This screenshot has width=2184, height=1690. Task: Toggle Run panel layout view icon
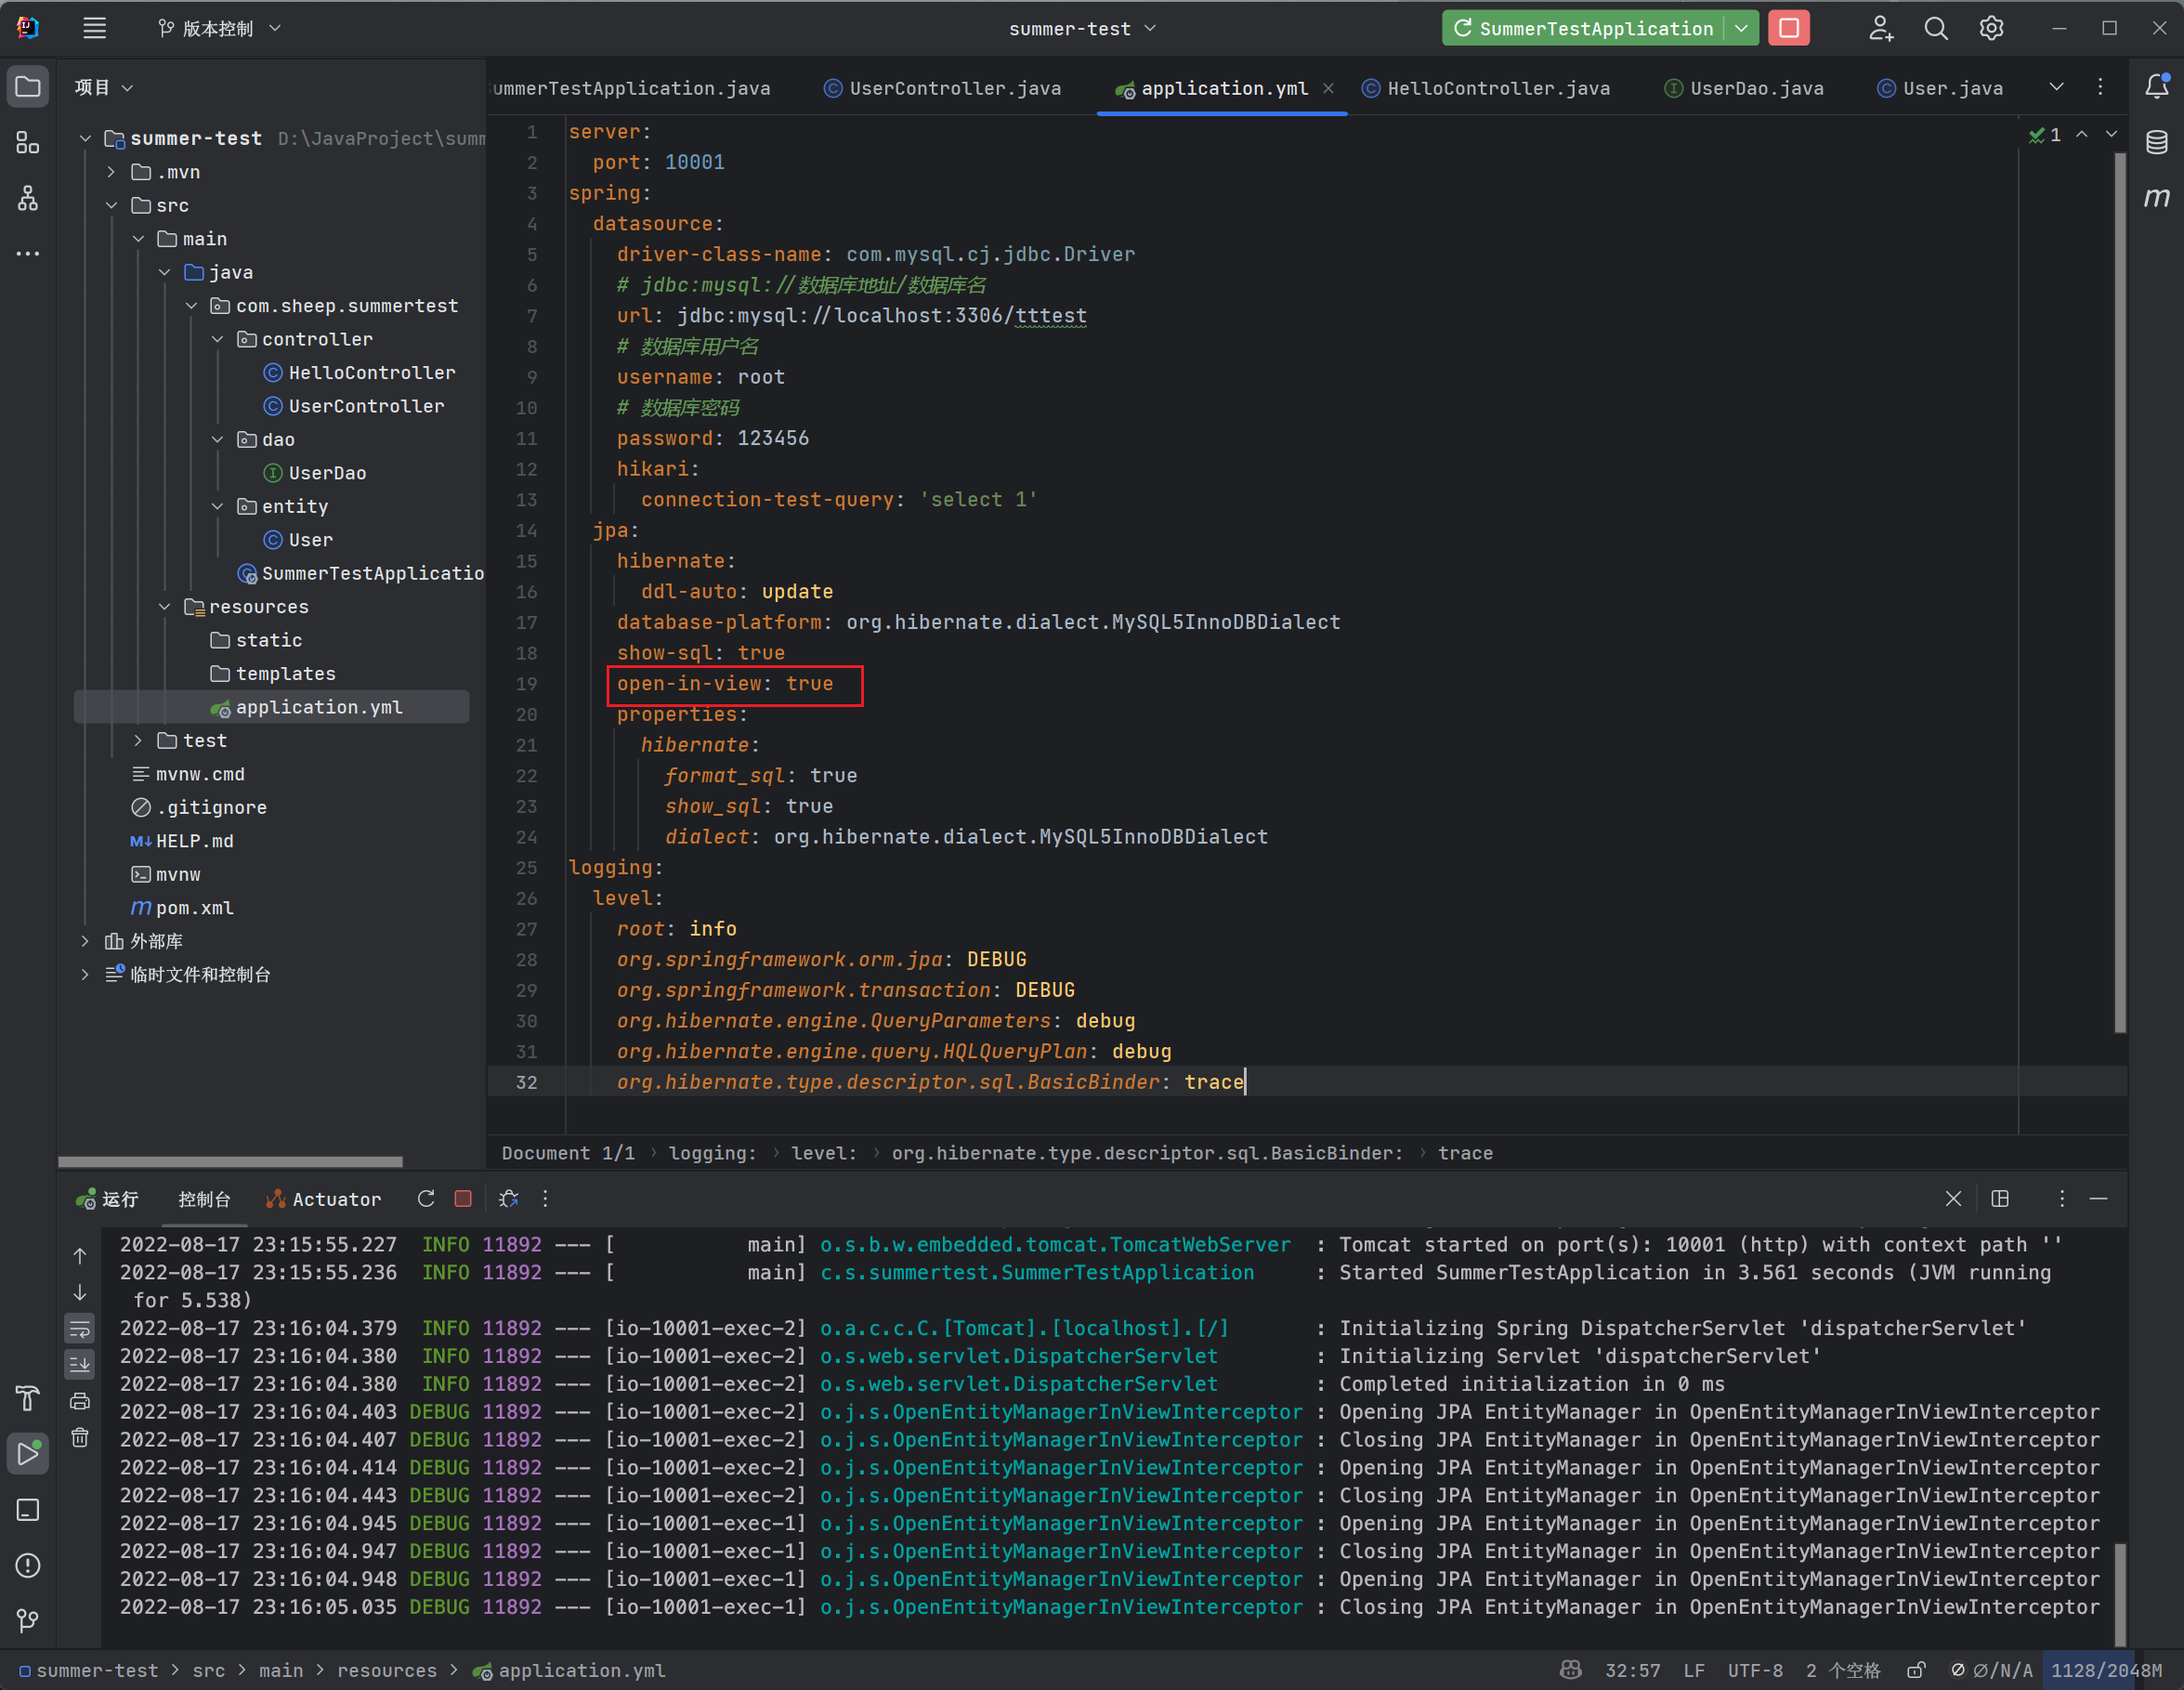[x=2000, y=1198]
